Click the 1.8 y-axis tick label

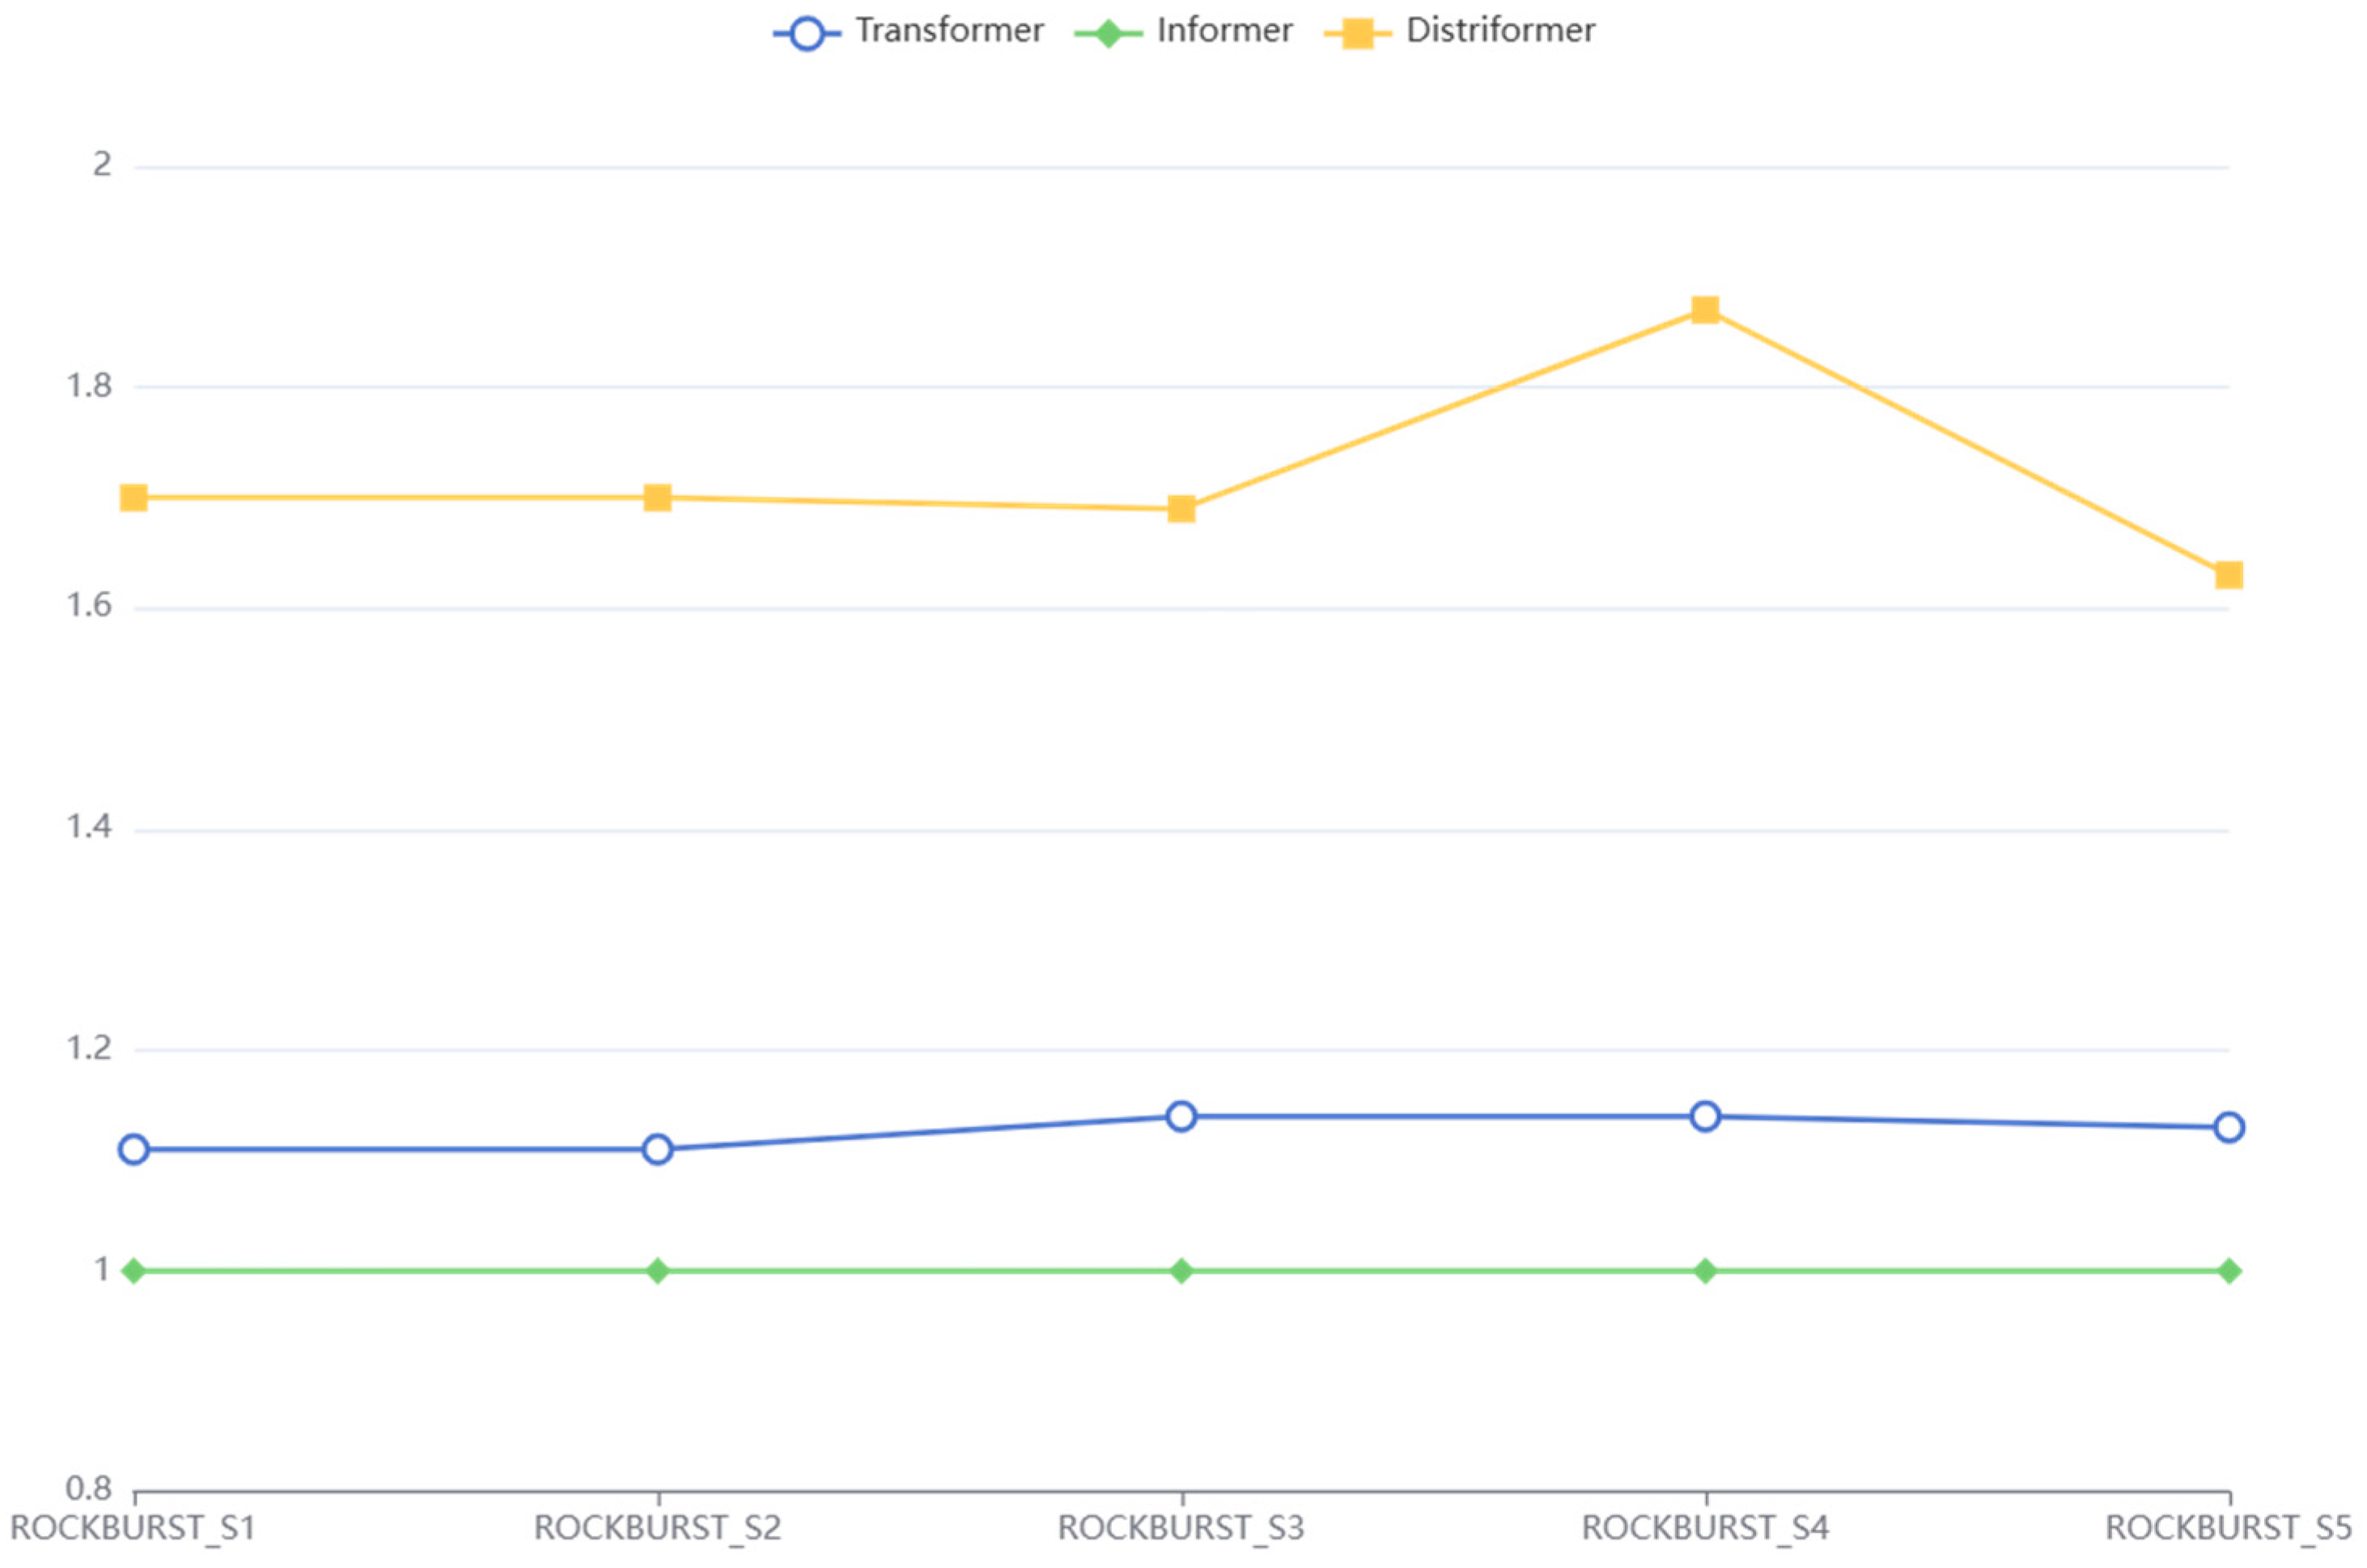point(89,386)
